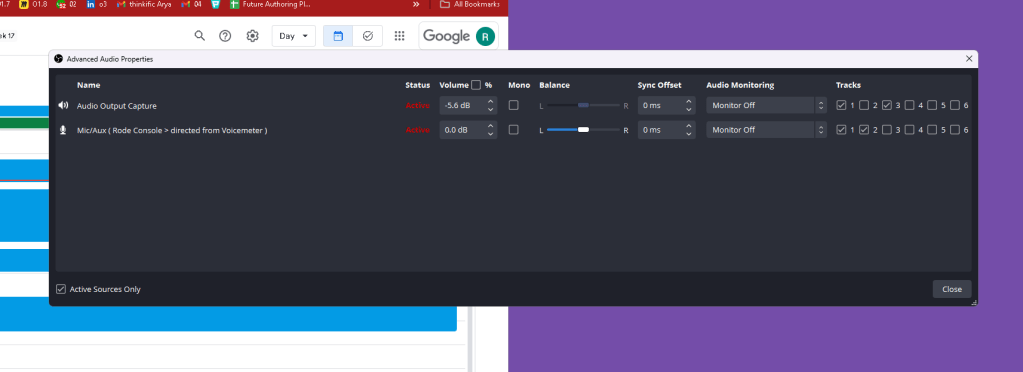Increase sync offset for Audio Output Capture
This screenshot has width=1023, height=372.
coord(688,101)
